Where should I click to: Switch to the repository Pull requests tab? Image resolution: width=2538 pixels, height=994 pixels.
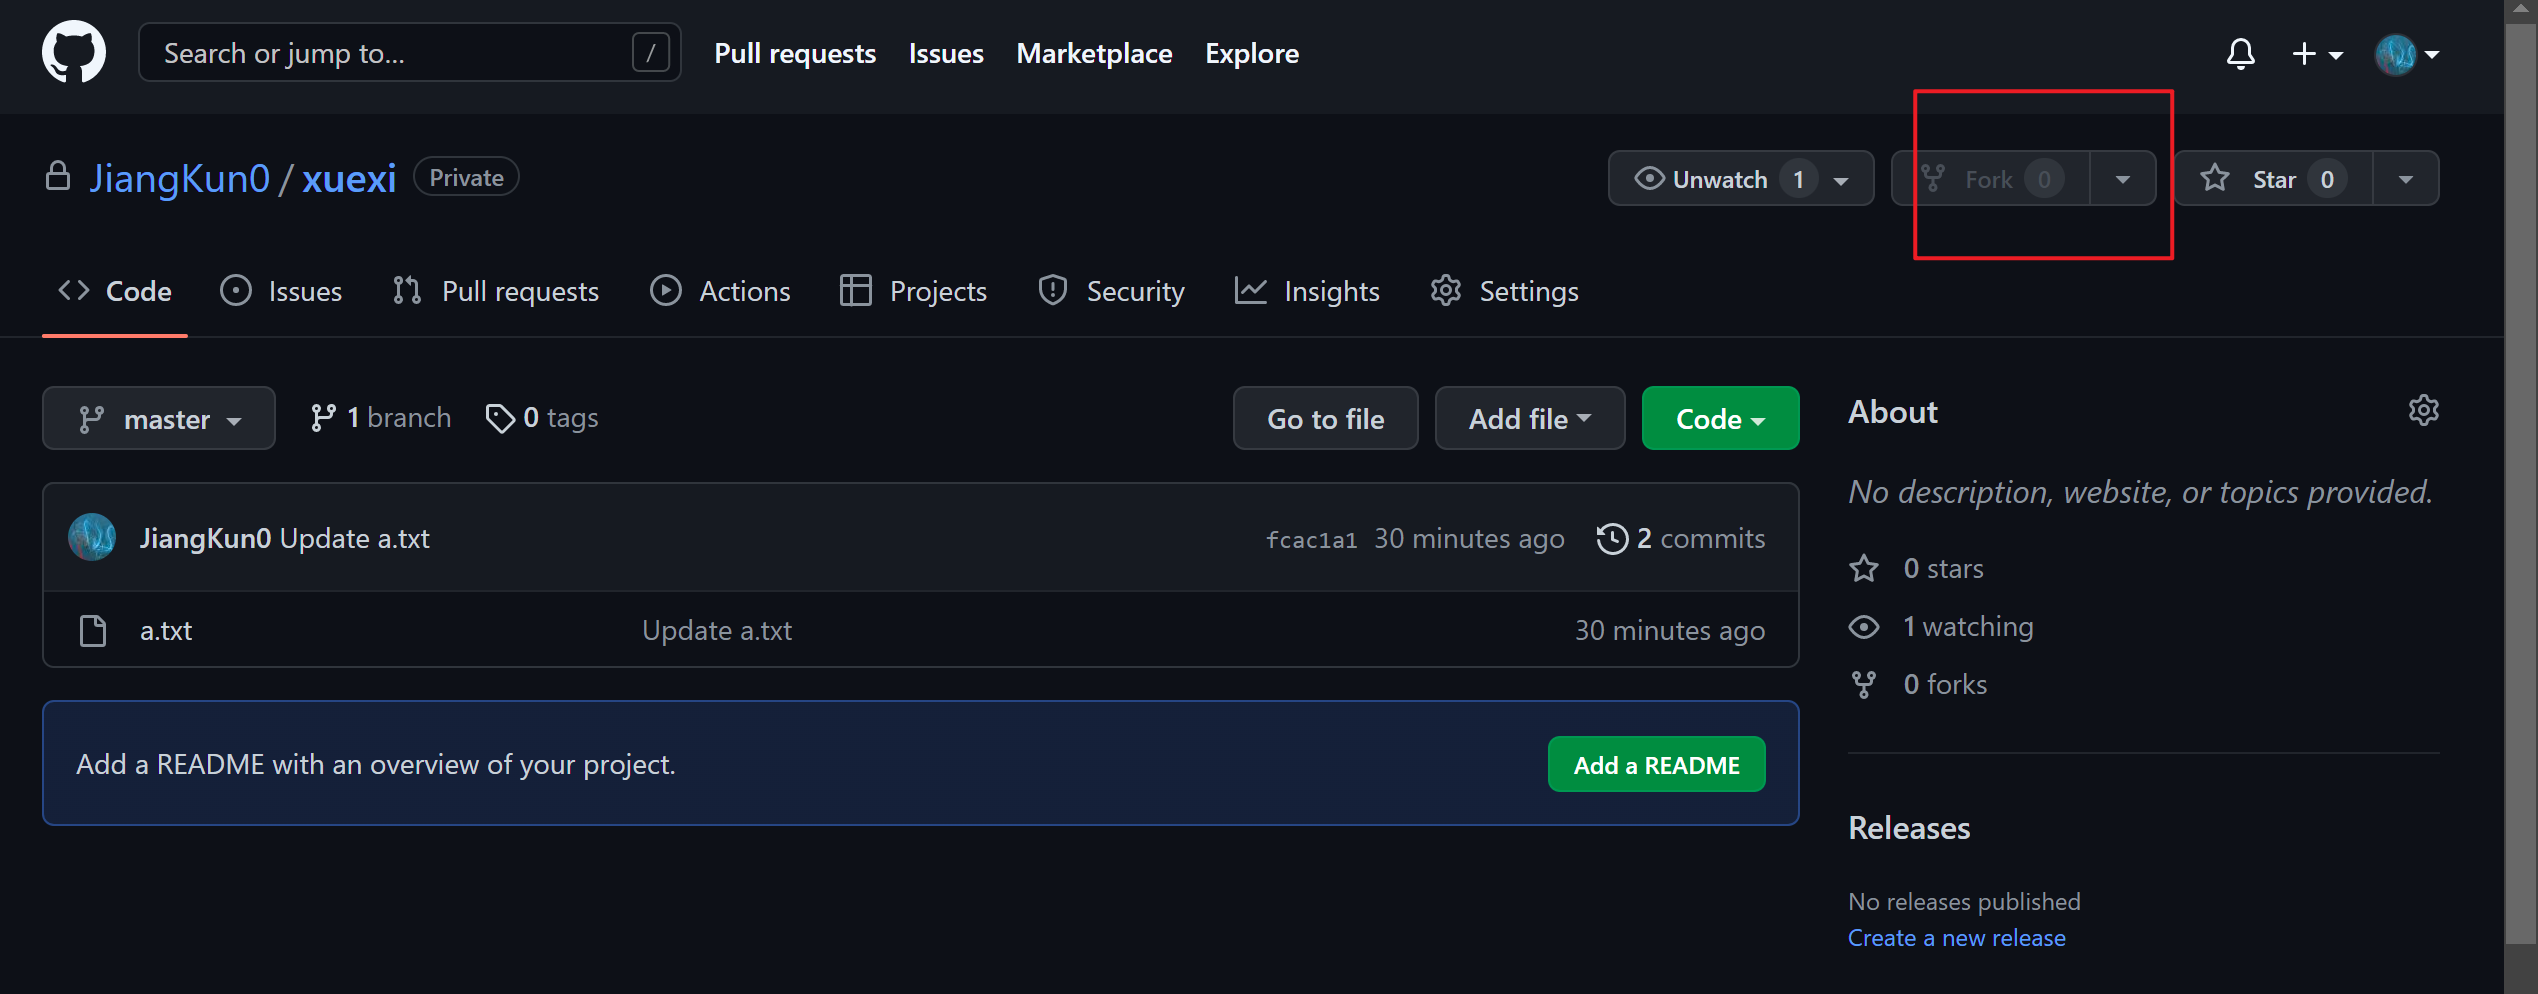pyautogui.click(x=496, y=291)
